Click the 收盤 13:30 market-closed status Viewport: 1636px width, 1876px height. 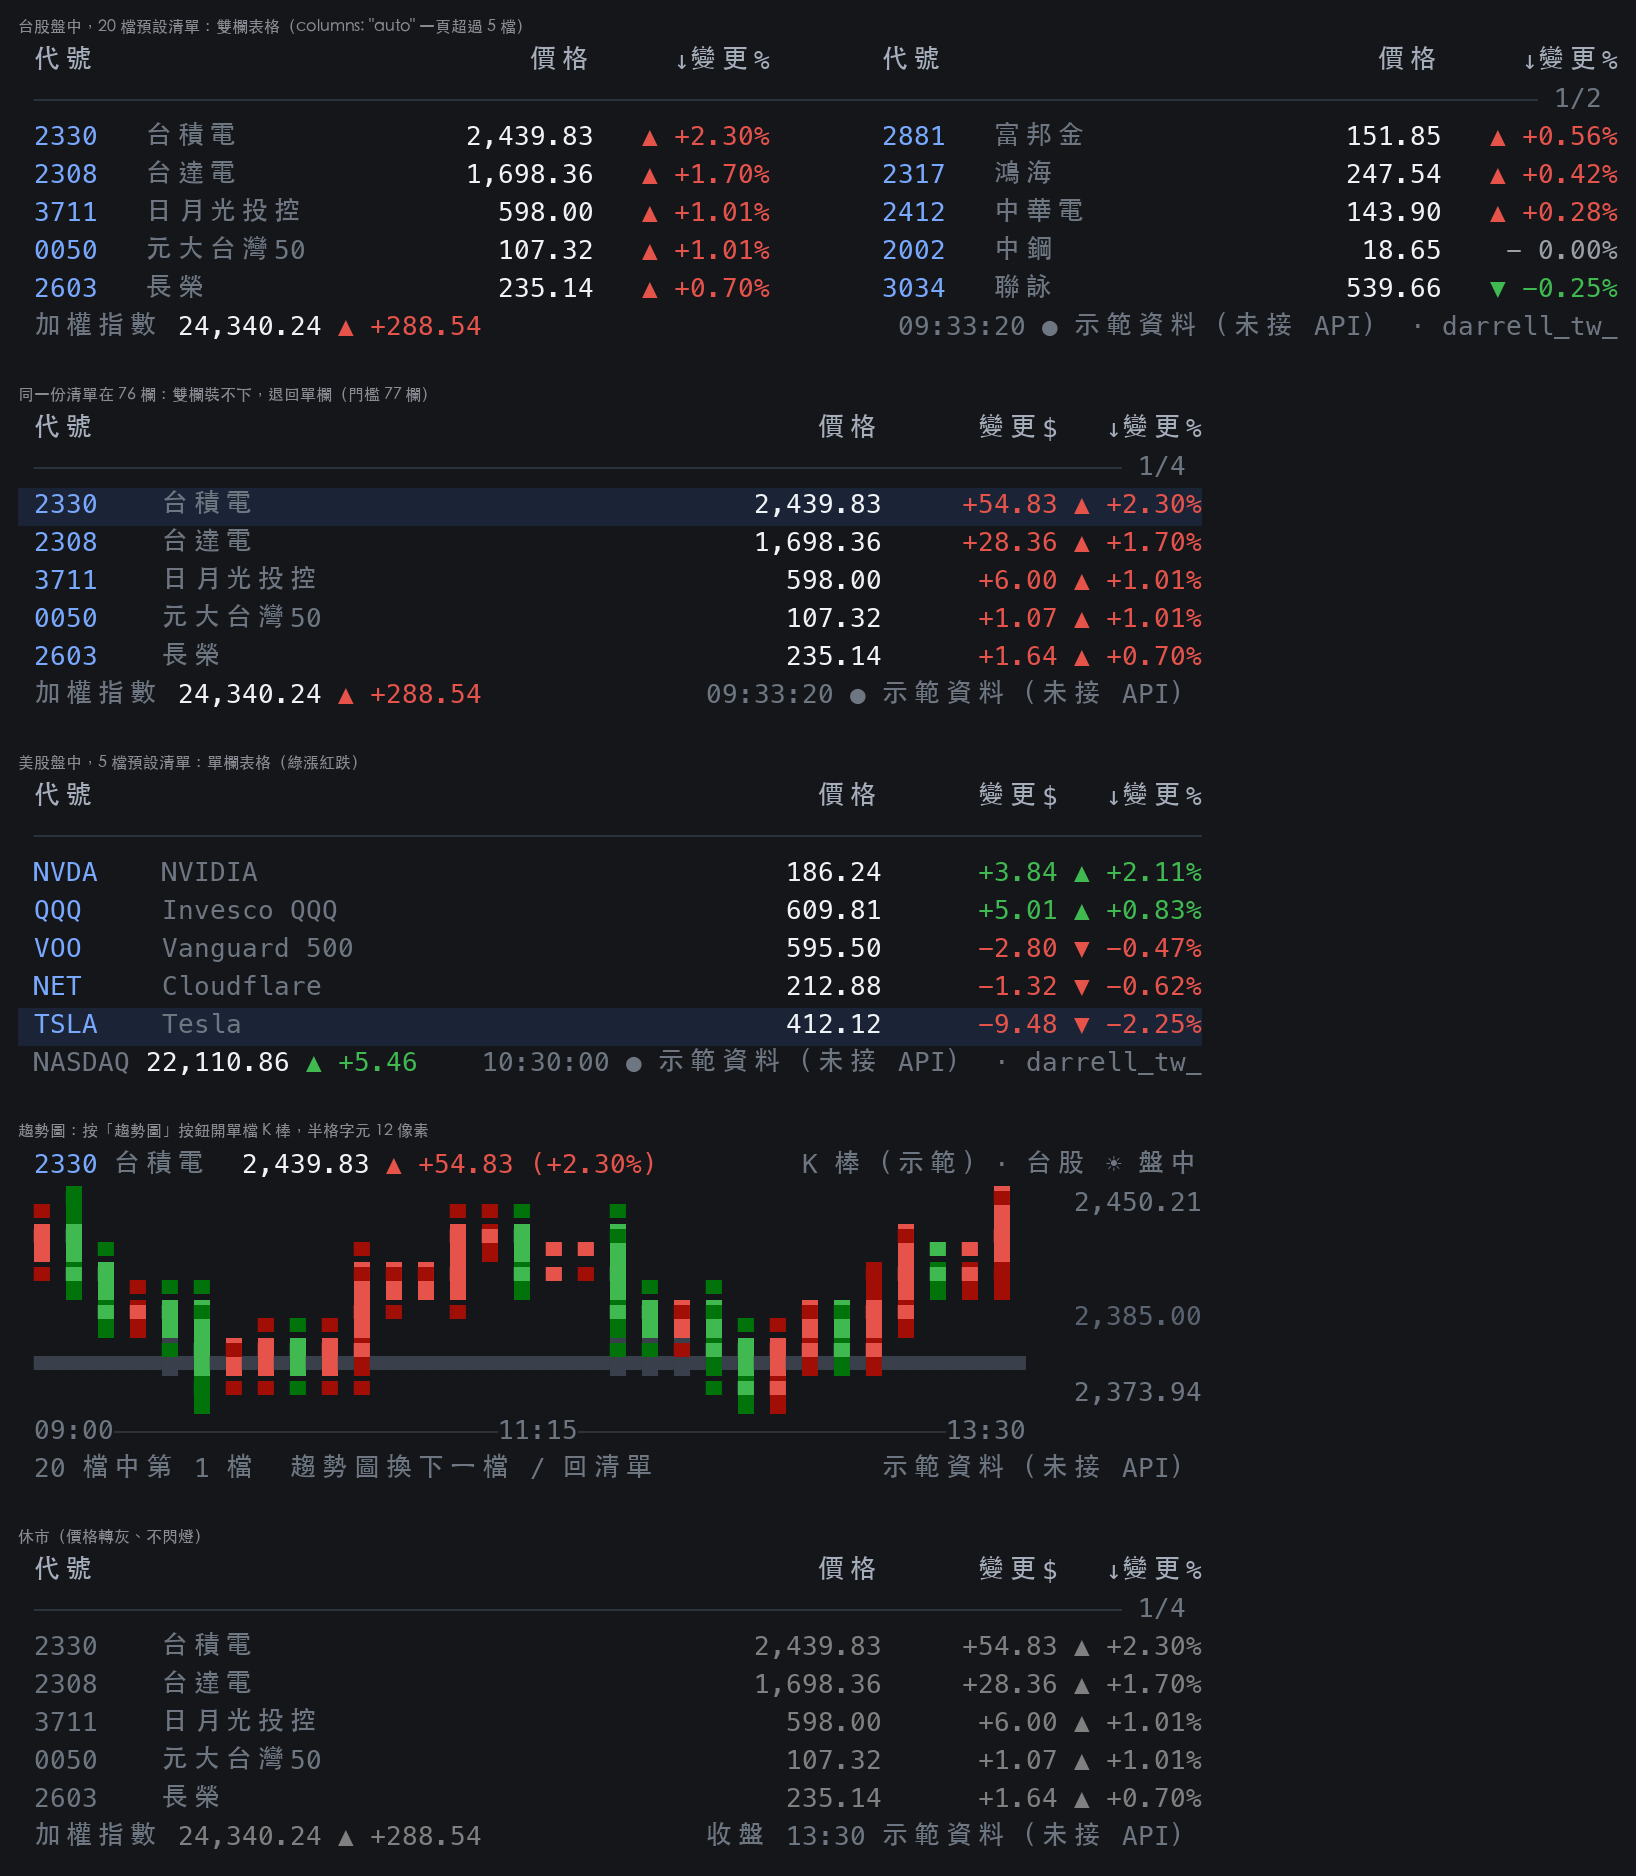click(786, 1836)
